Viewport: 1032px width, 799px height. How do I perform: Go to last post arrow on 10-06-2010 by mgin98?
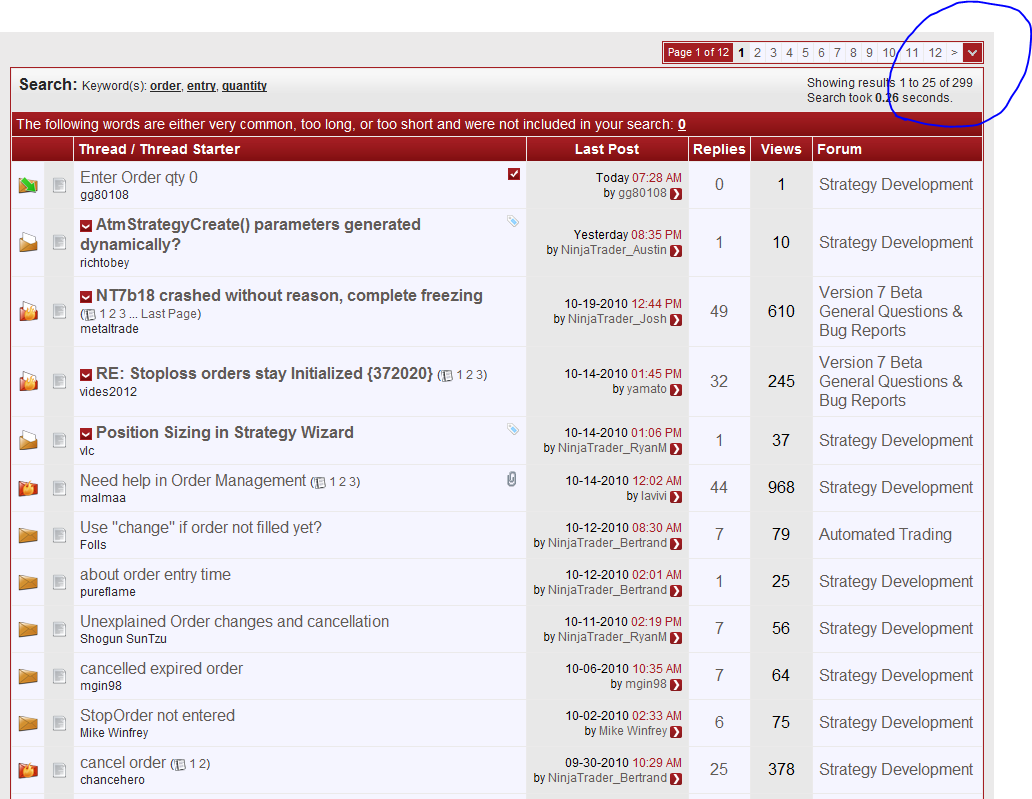point(676,684)
